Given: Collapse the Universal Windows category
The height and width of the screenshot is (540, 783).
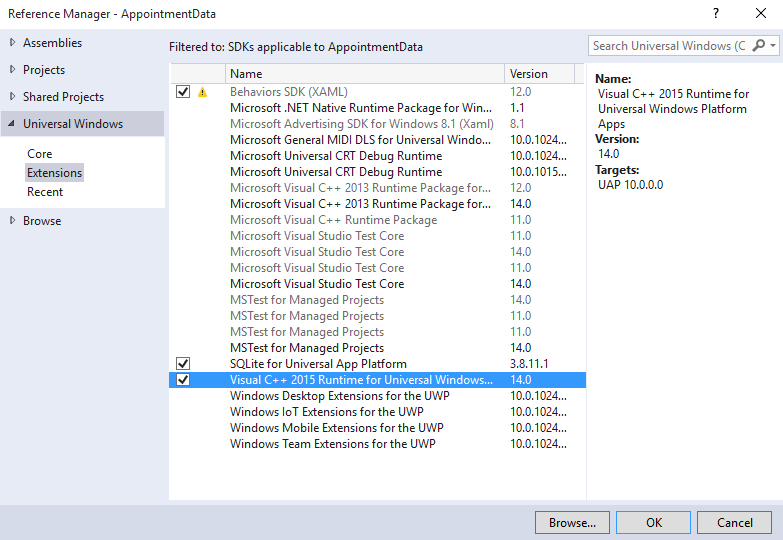Looking at the screenshot, I should pos(12,124).
